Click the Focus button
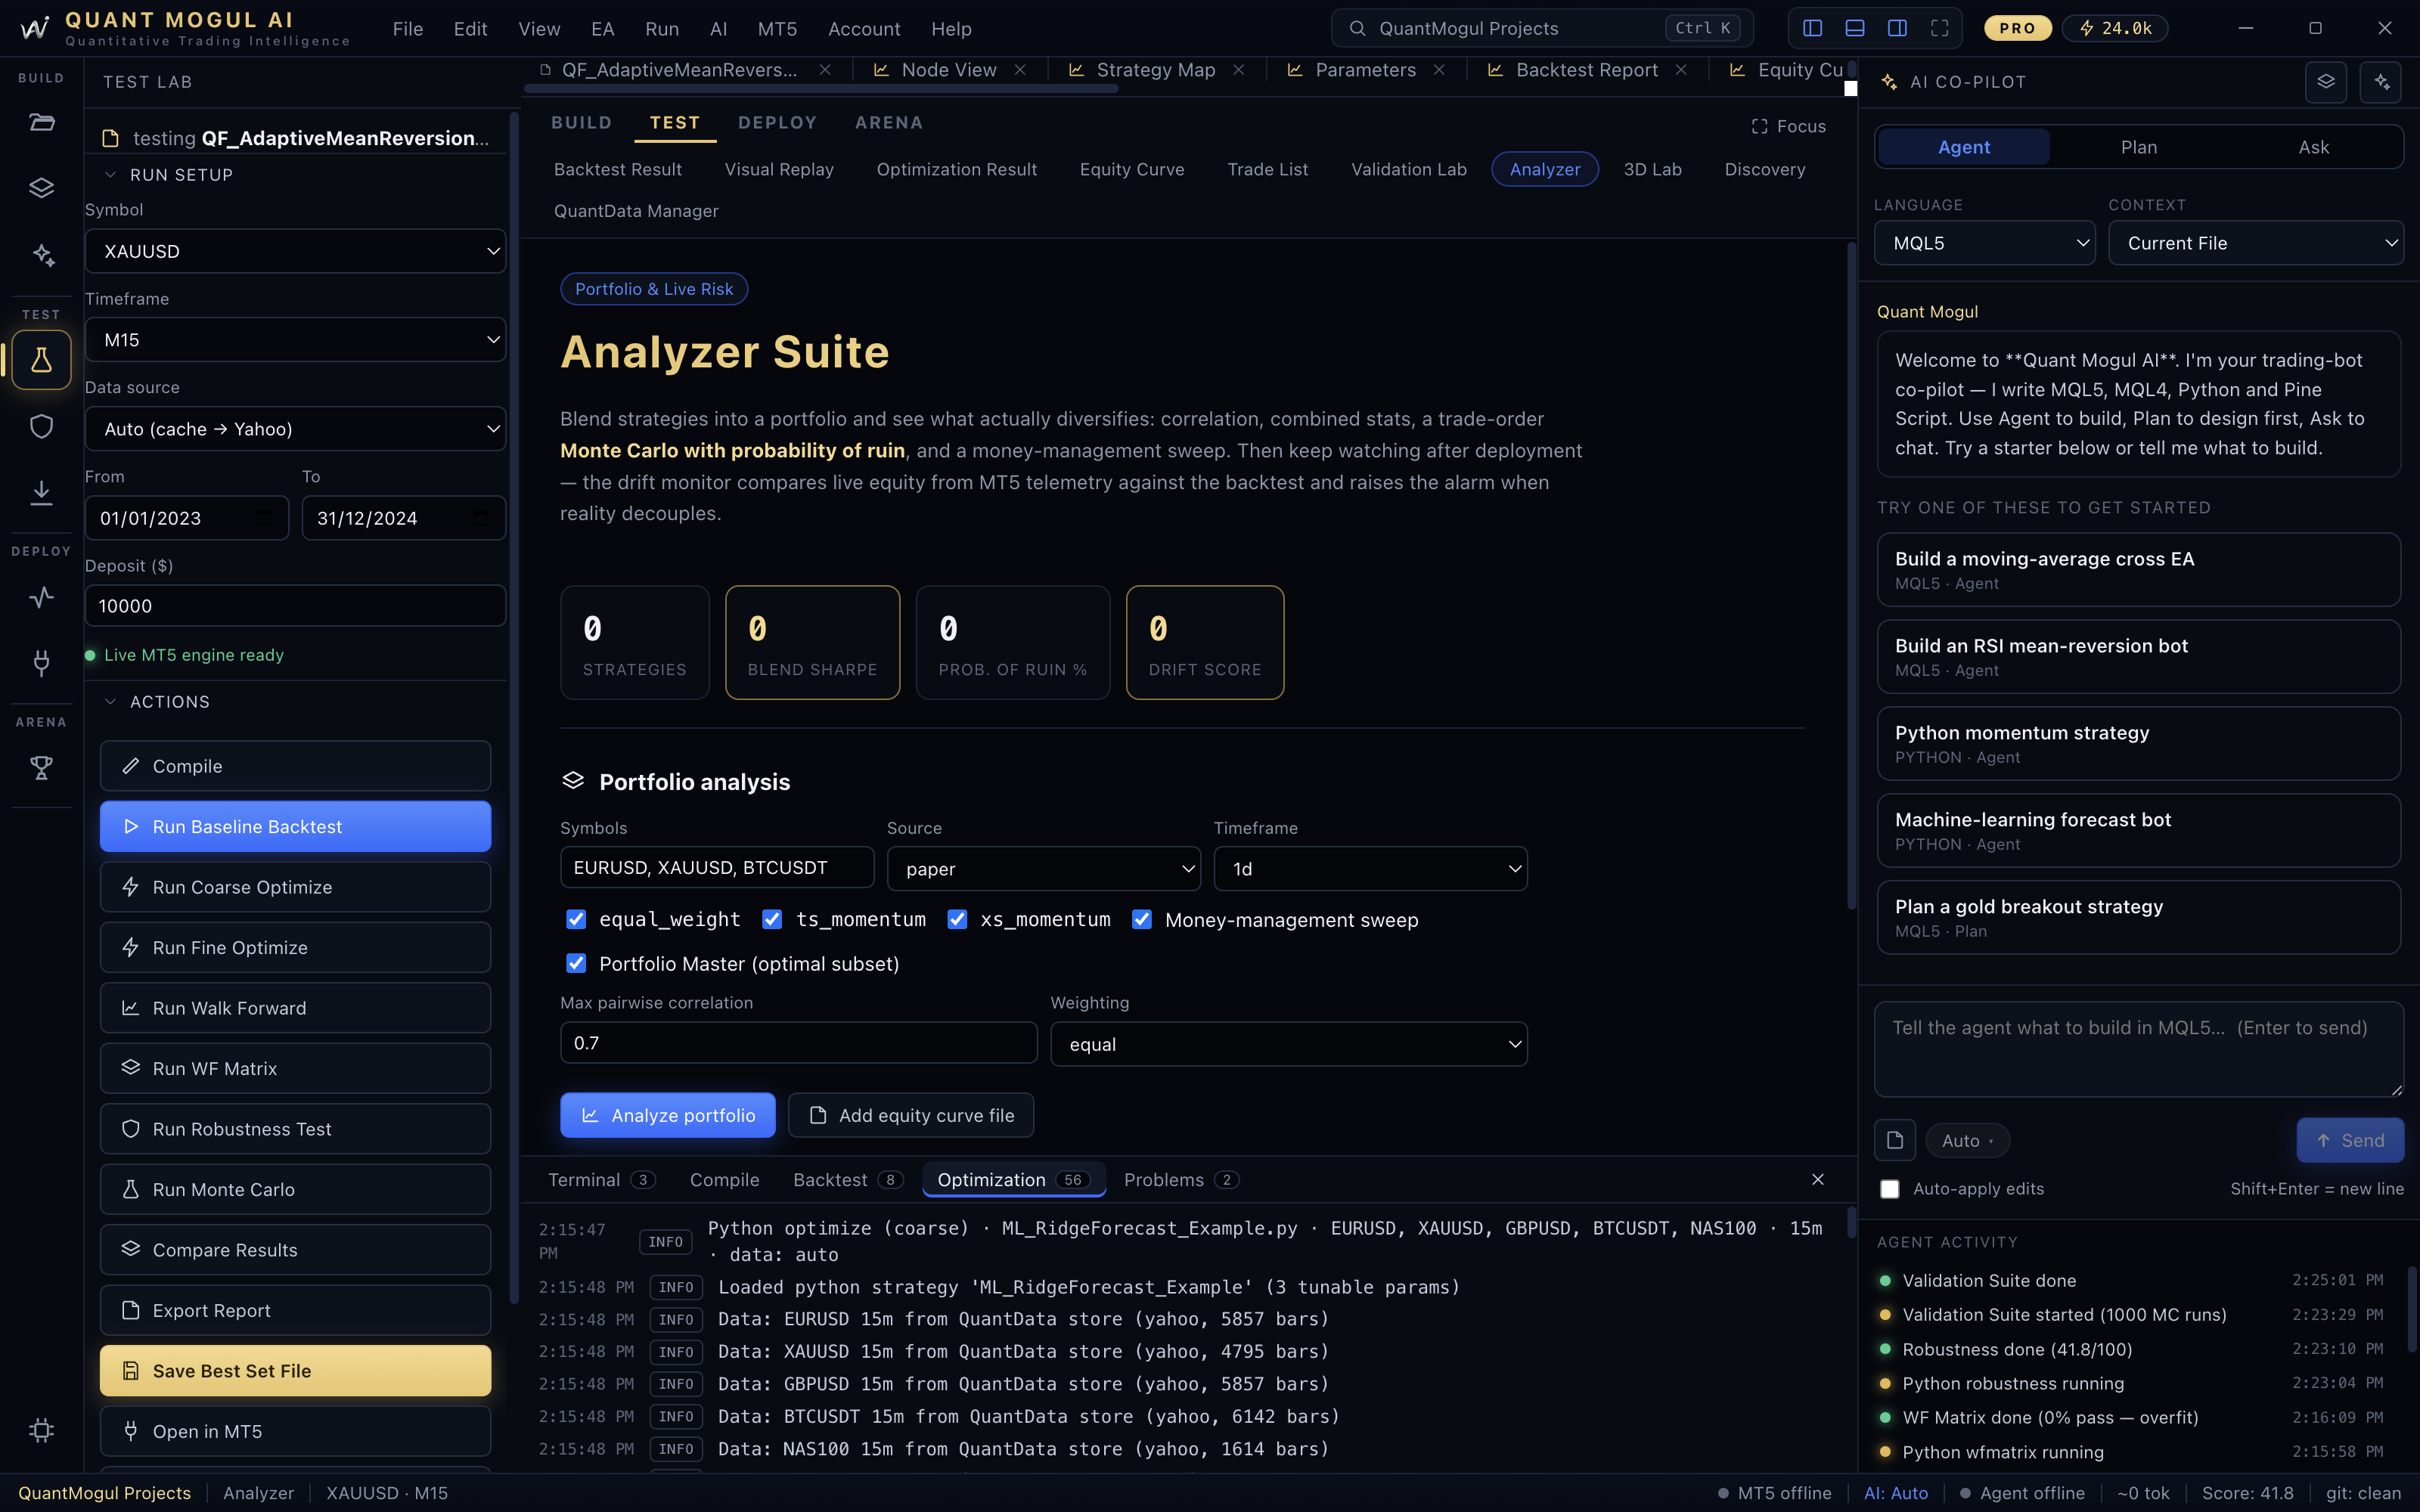The image size is (2420, 1512). [x=1788, y=126]
